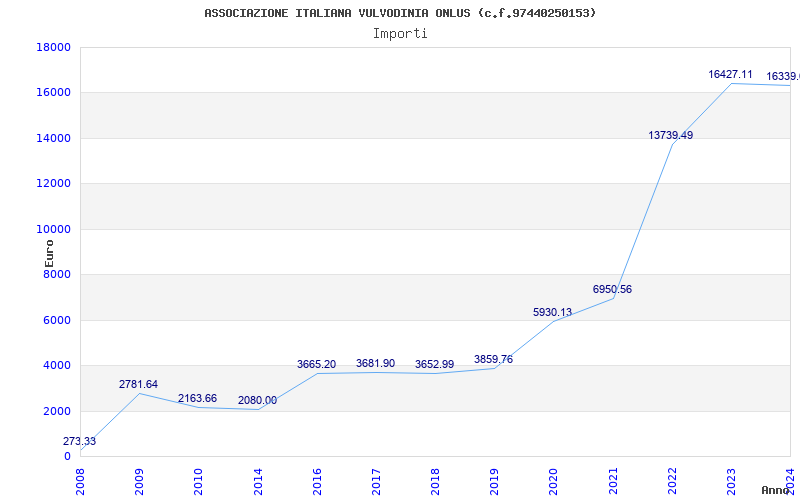Click the 2017 year label
The width and height of the screenshot is (800, 500).
tap(376, 482)
